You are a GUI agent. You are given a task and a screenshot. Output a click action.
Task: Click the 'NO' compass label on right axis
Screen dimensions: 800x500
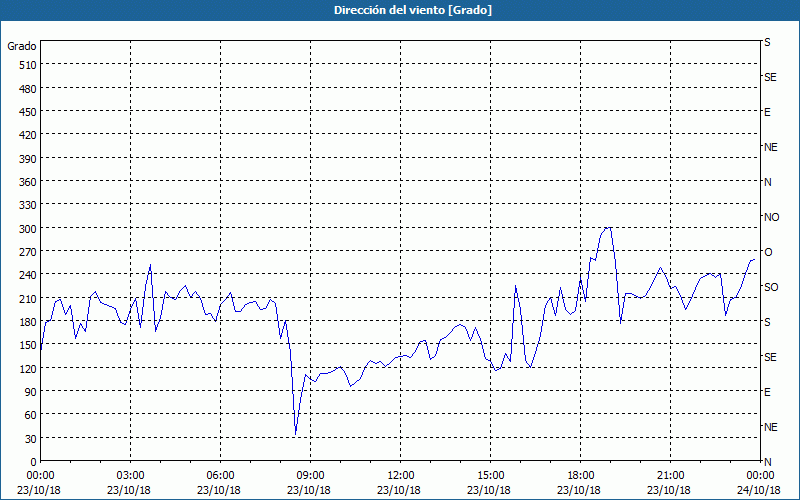click(x=771, y=217)
